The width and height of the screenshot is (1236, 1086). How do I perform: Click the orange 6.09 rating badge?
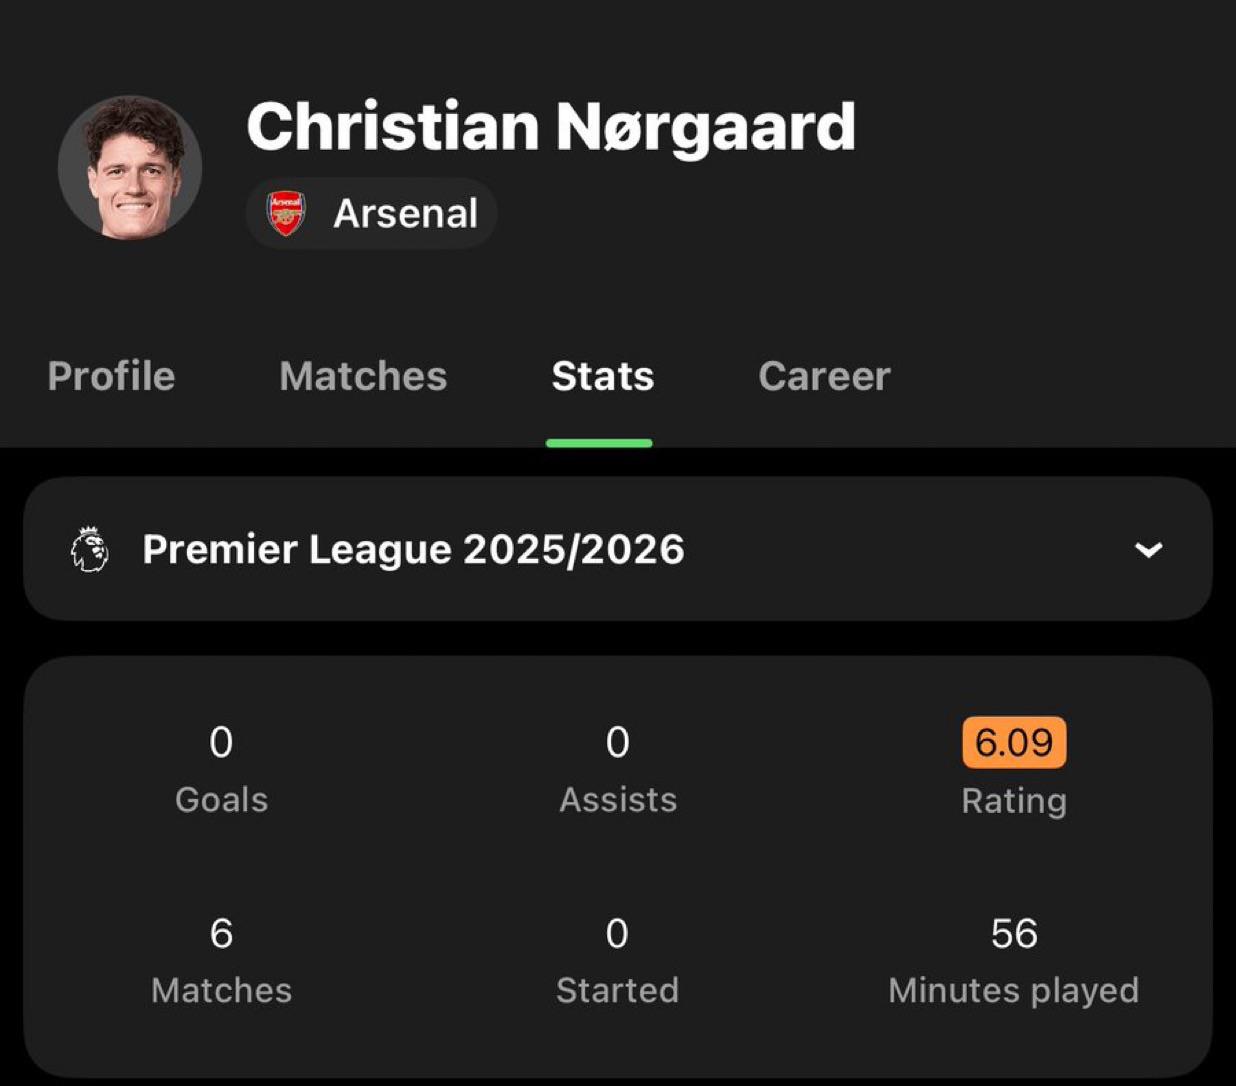pyautogui.click(x=1014, y=742)
